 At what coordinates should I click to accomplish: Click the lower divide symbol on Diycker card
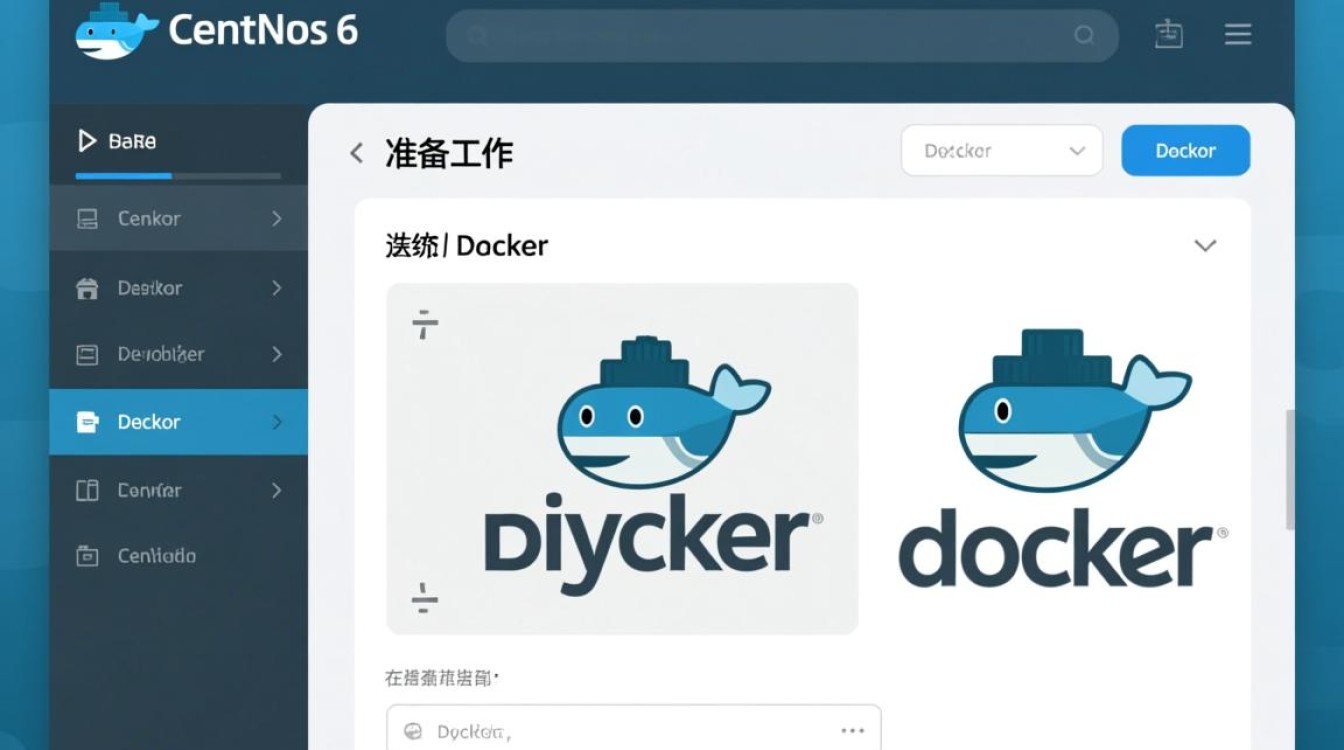pyautogui.click(x=425, y=597)
